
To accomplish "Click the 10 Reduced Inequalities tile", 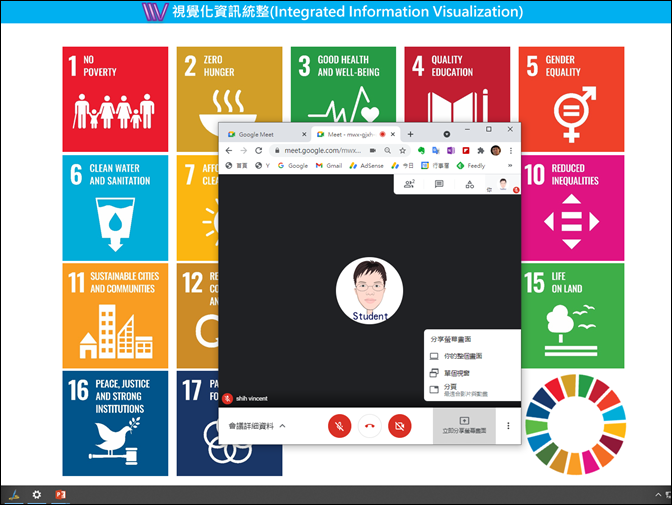I will point(573,208).
